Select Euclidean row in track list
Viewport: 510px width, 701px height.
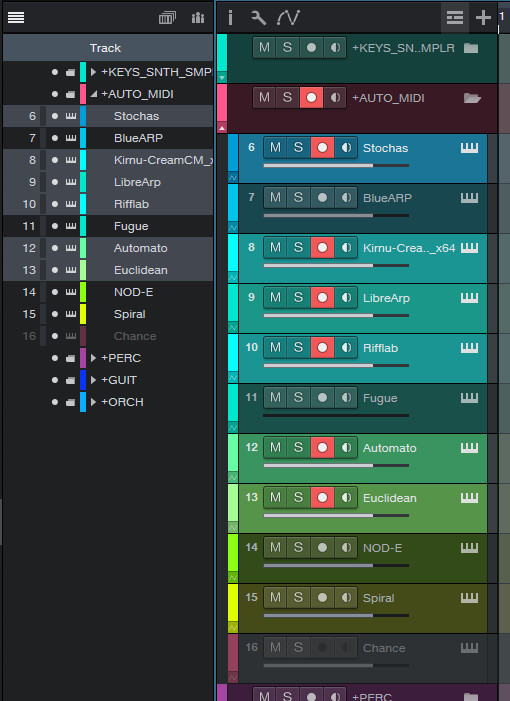pos(108,270)
